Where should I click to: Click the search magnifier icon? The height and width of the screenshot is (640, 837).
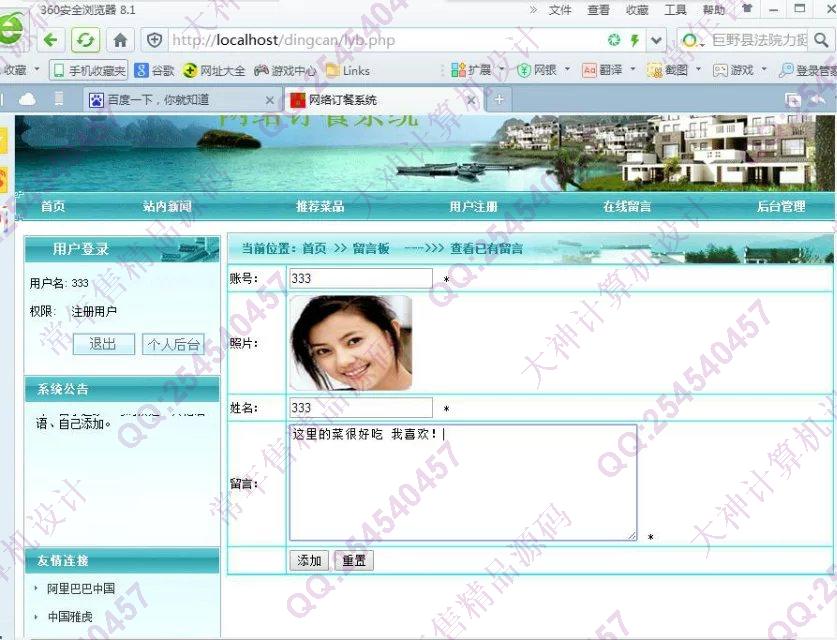(x=822, y=40)
